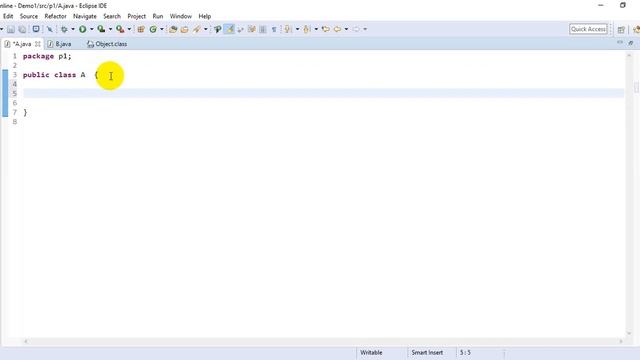The width and height of the screenshot is (640, 360).
Task: Toggle Skip All Breakpoints
Action: coord(49,29)
